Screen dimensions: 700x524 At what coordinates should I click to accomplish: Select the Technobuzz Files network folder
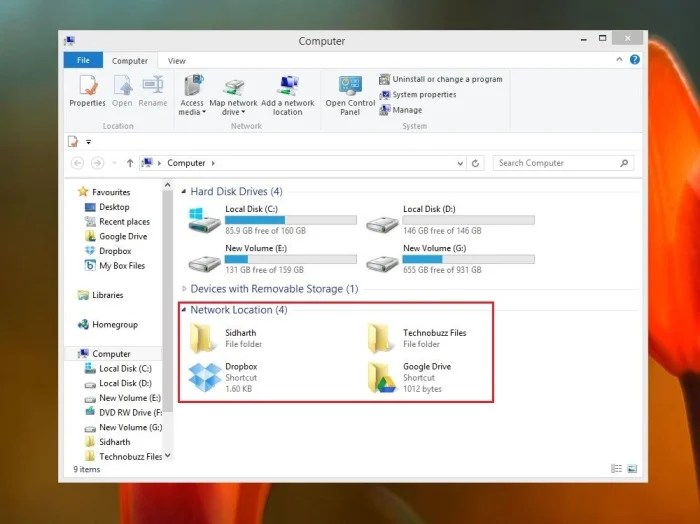(417, 338)
